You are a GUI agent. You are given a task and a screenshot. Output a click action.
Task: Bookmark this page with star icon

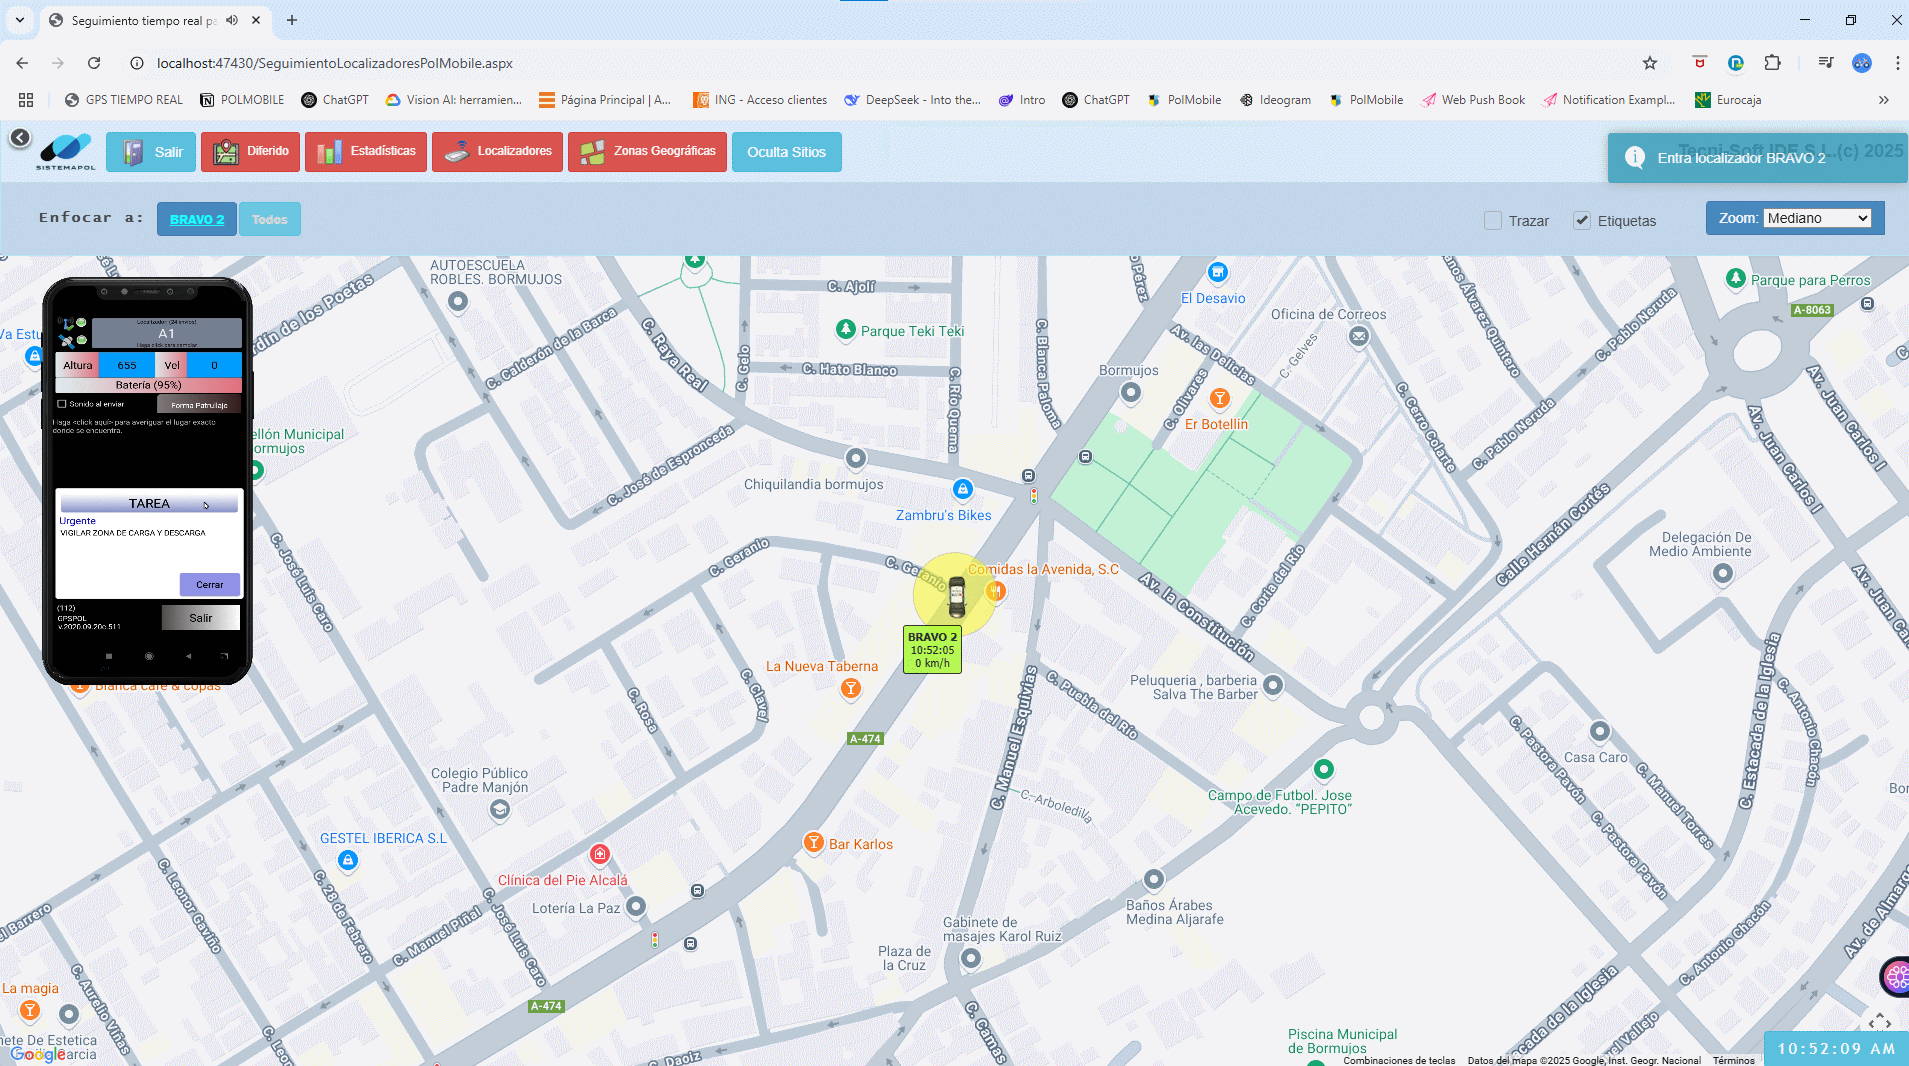[1650, 63]
